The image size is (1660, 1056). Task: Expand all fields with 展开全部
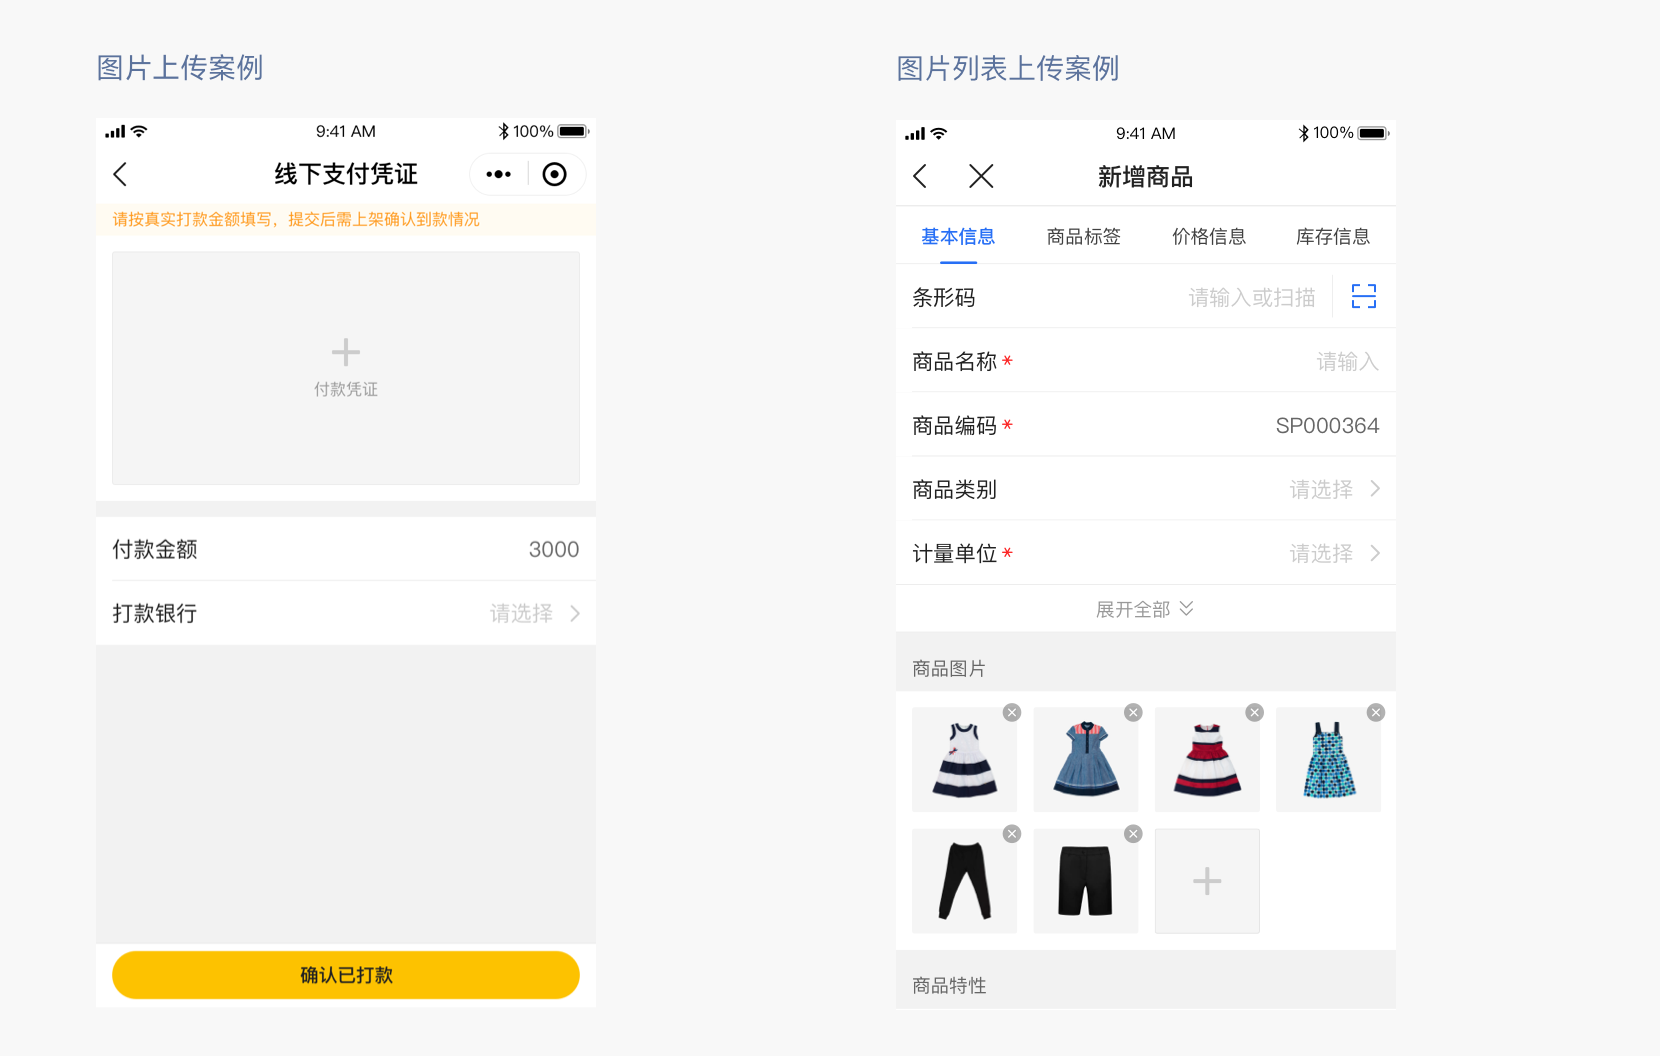tap(1145, 609)
